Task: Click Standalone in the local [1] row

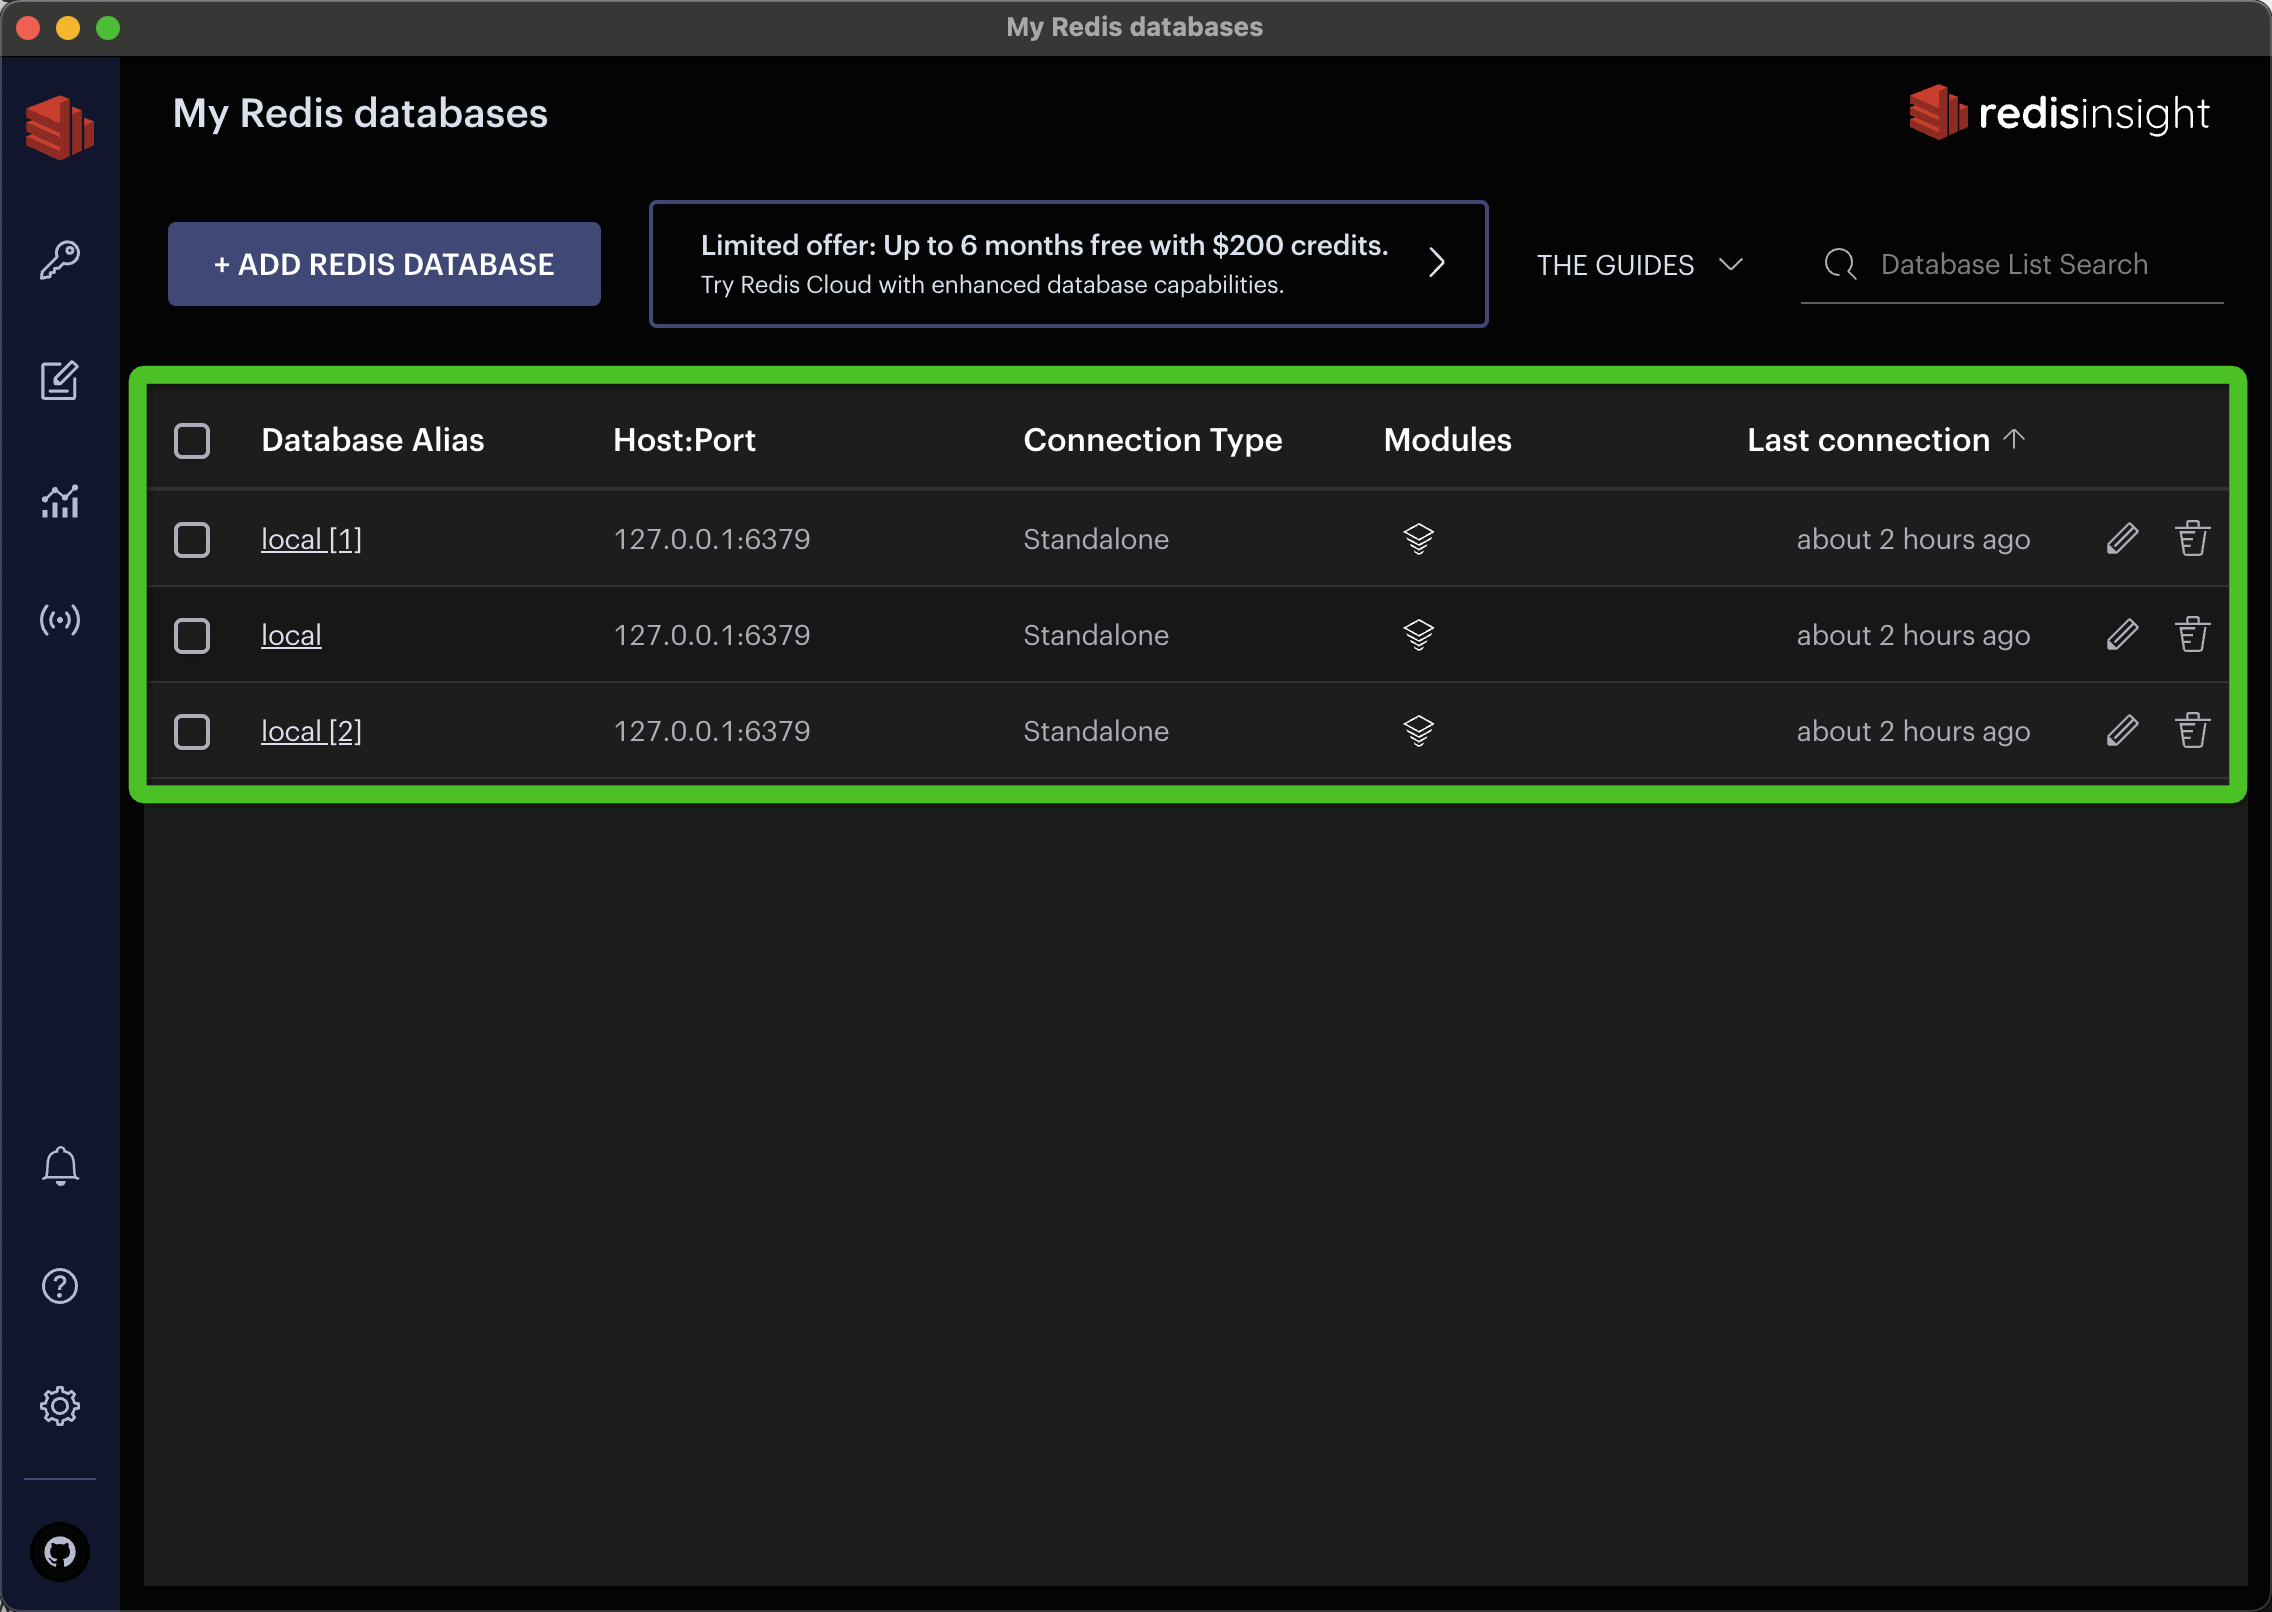Action: pyautogui.click(x=1096, y=539)
